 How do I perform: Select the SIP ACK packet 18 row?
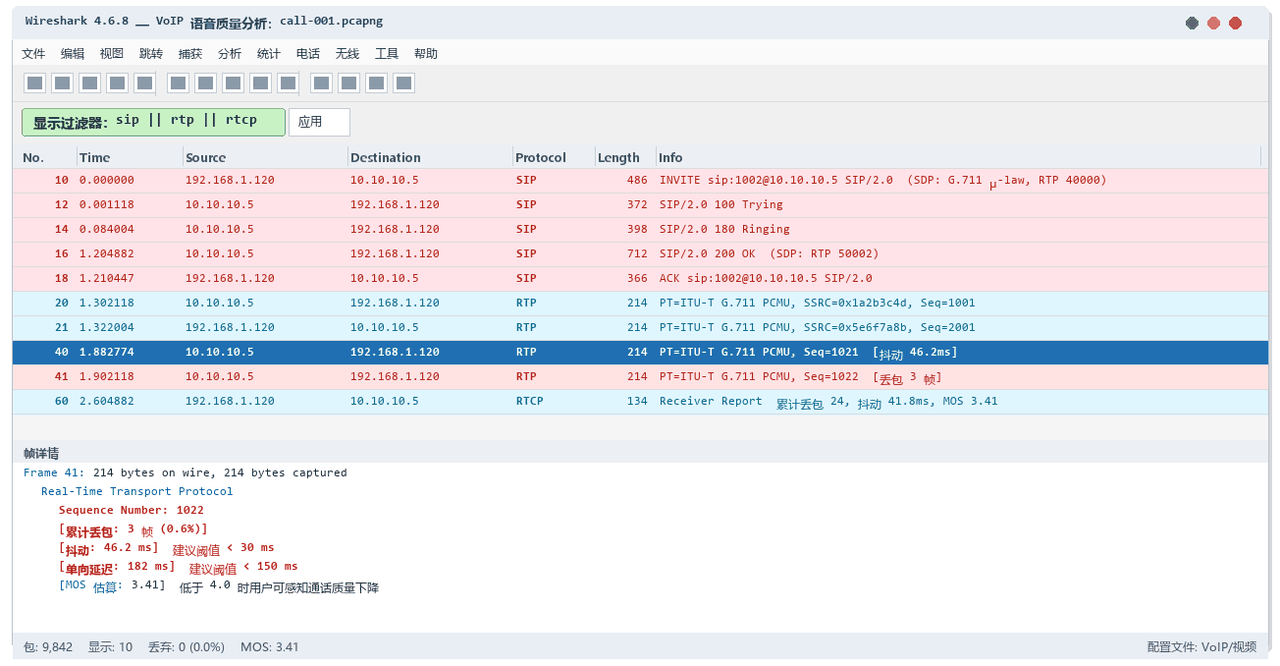pyautogui.click(x=640, y=278)
